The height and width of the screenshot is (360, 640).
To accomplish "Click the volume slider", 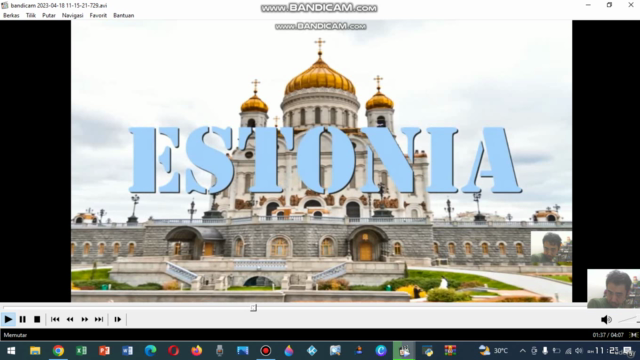I will pyautogui.click(x=629, y=320).
